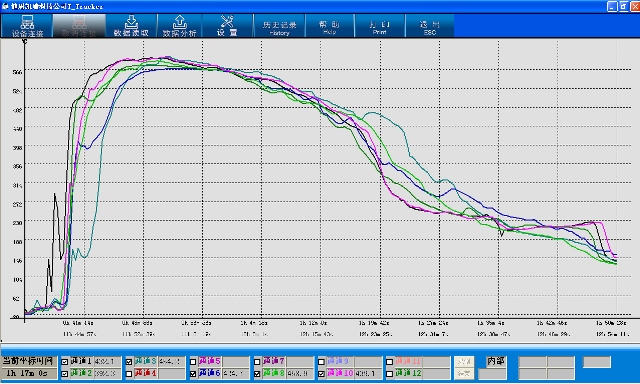Select the 内部 internal label box
640x384 pixels.
coord(496,361)
